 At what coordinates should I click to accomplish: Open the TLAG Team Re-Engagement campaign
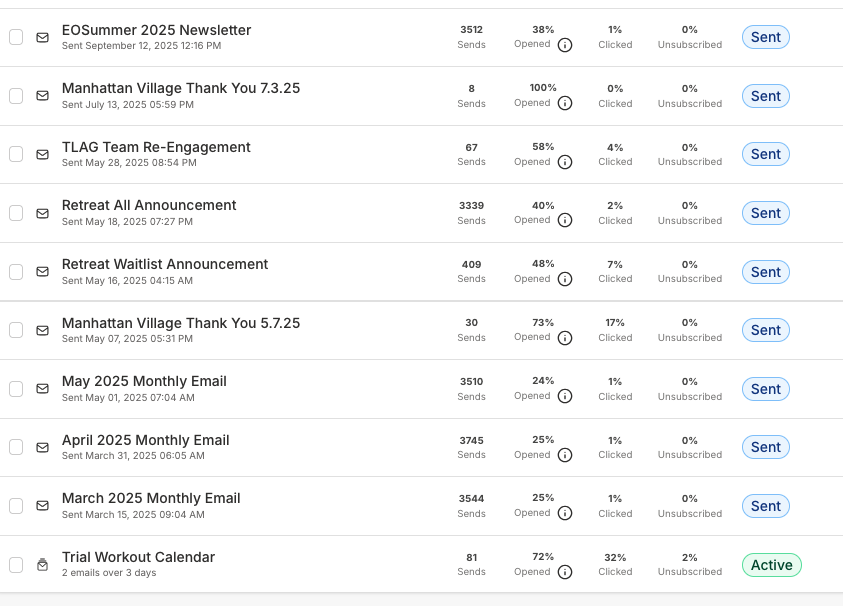156,147
